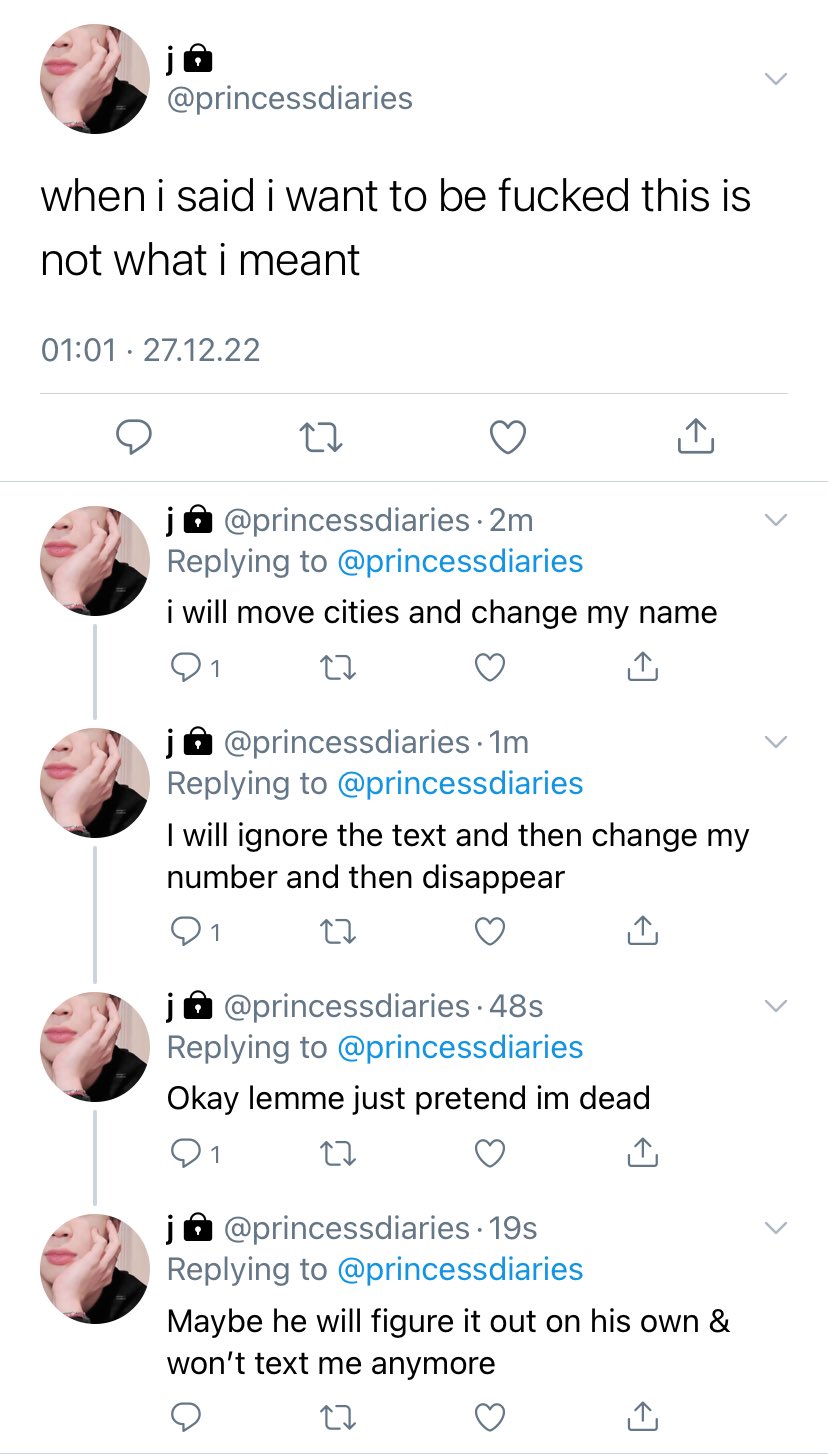Open profile picture on main tweet
This screenshot has height=1454, width=828.
pos(94,79)
